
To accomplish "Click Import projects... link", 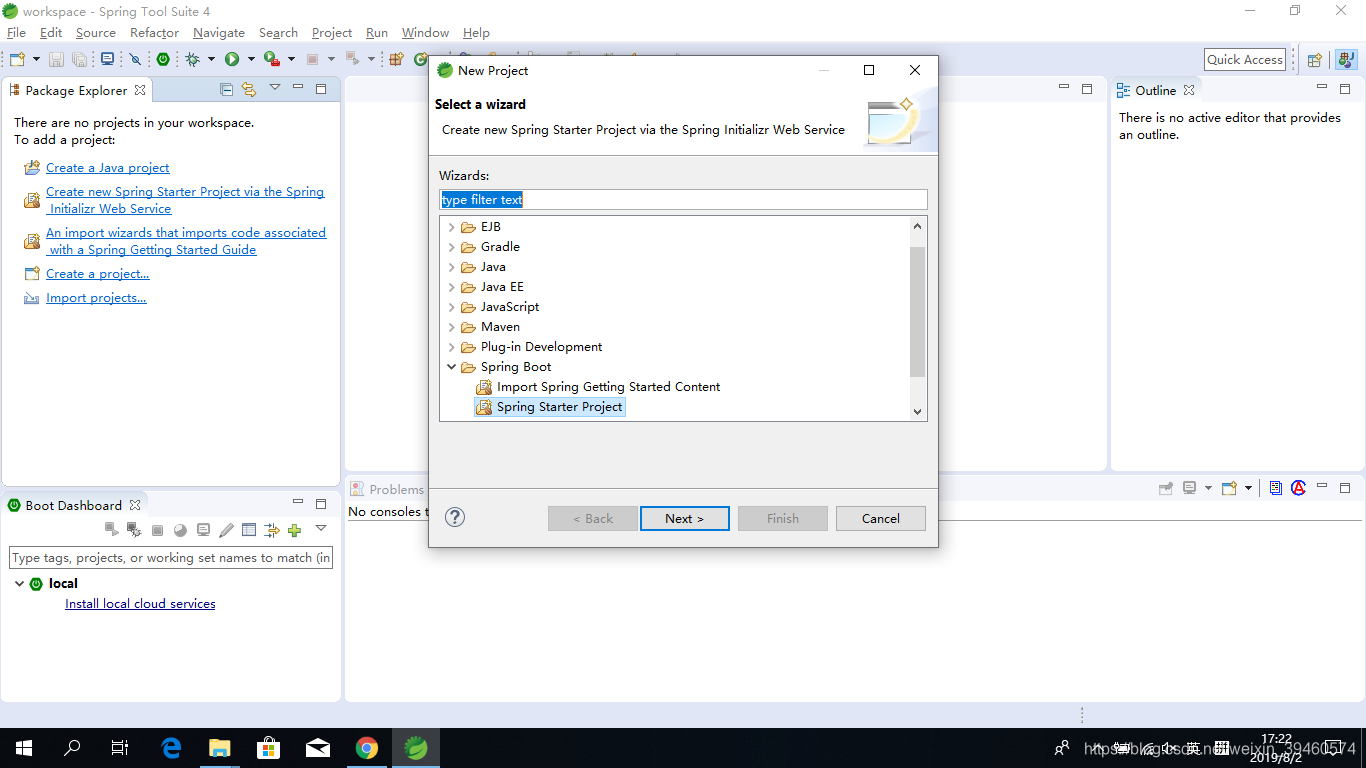I will [96, 298].
